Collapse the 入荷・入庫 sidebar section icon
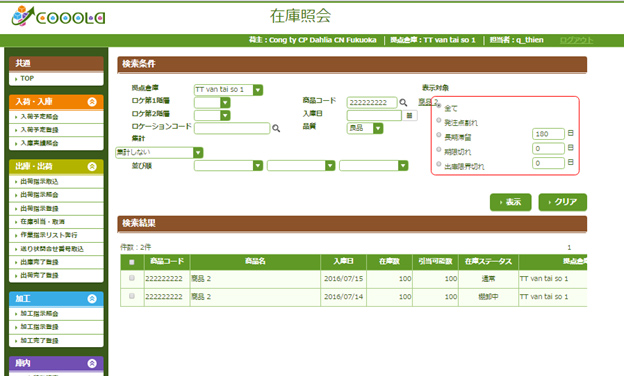This screenshot has width=624, height=376. click(92, 102)
